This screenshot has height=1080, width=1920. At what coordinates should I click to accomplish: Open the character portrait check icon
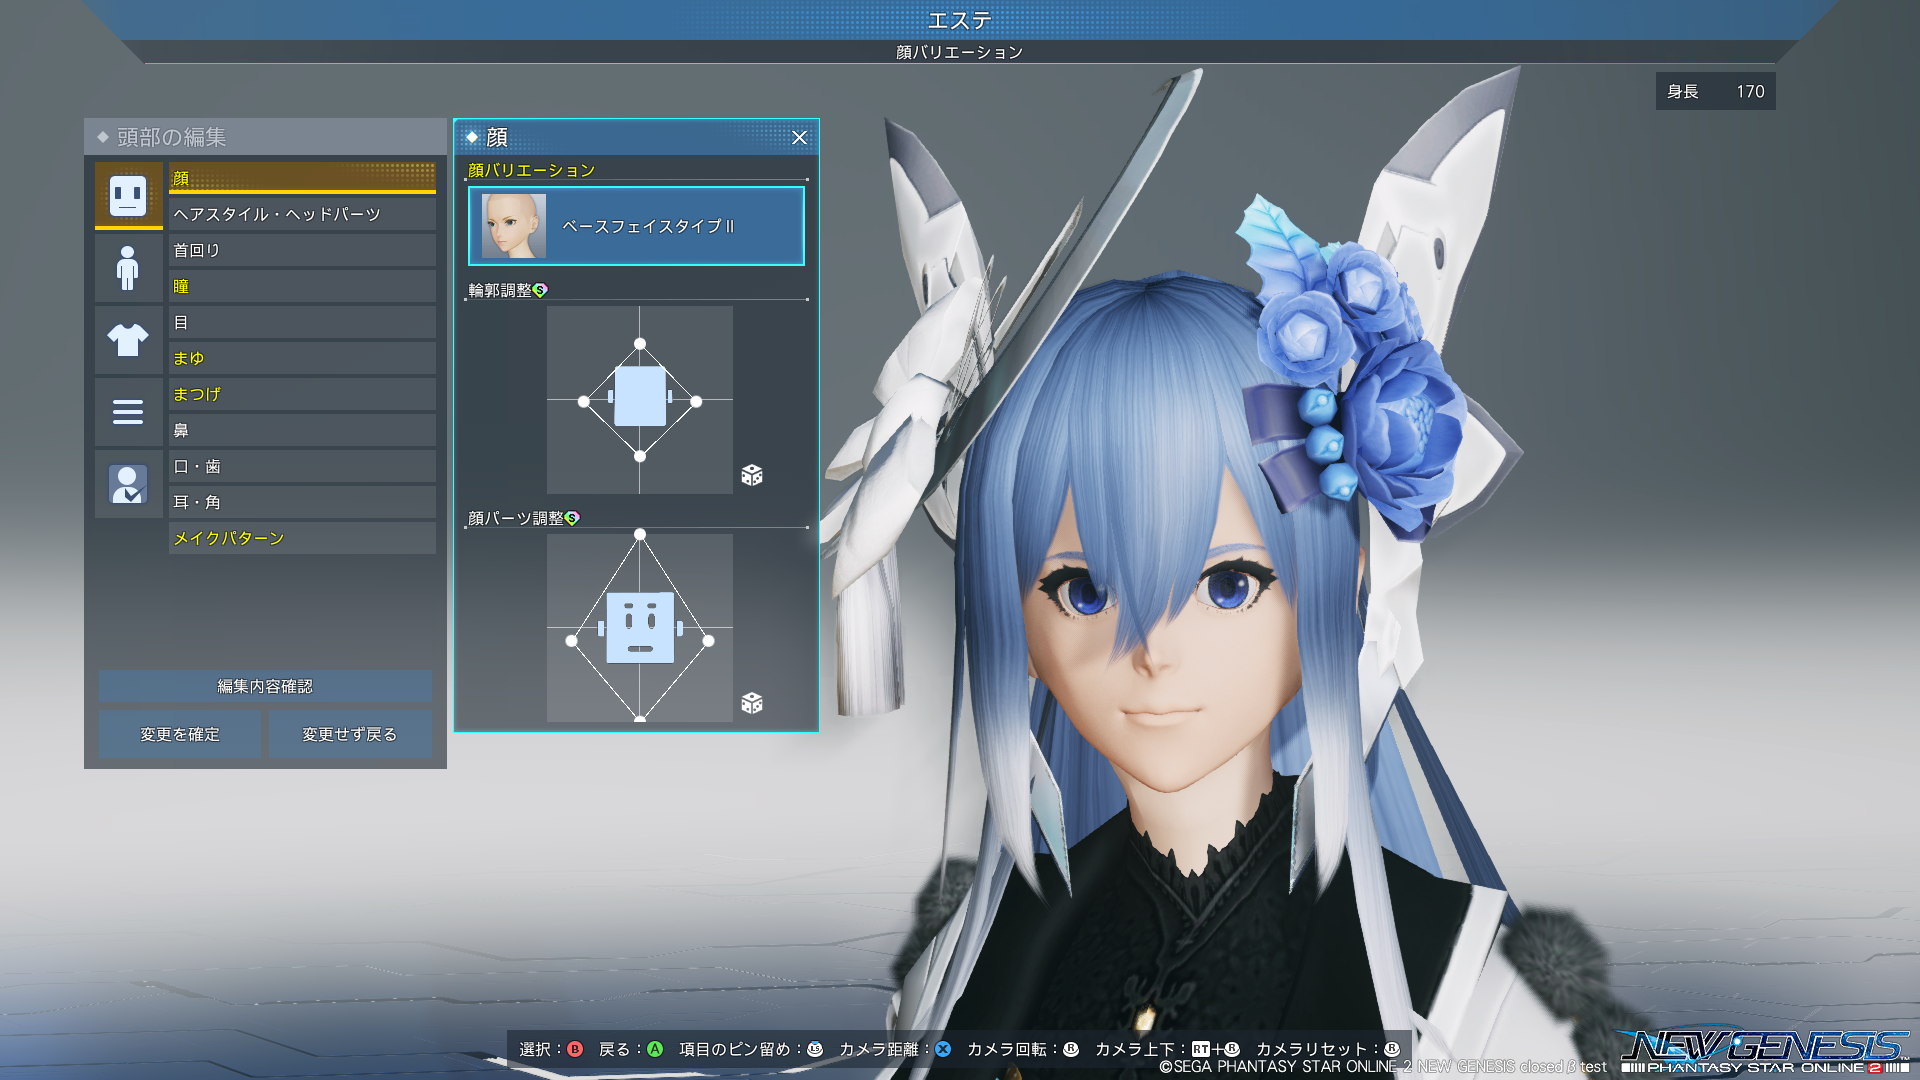[128, 484]
